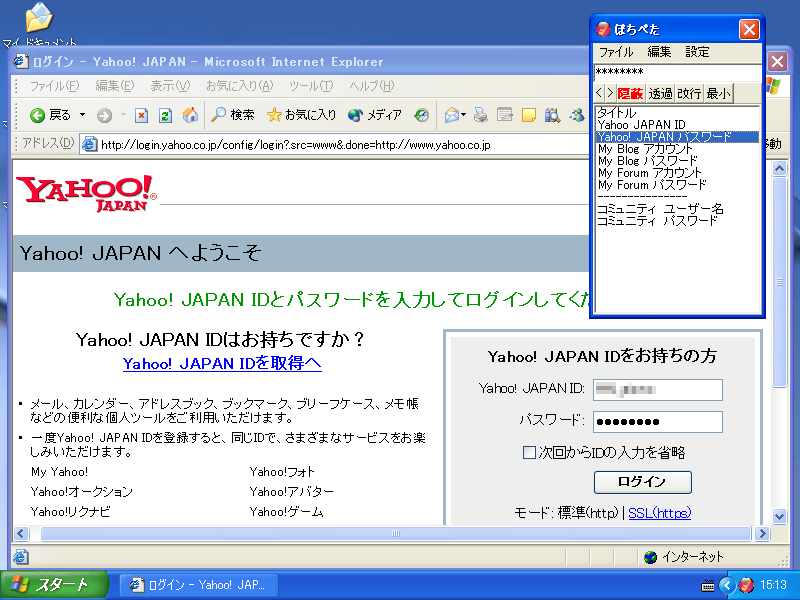The width and height of the screenshot is (800, 600).
Task: Check 次回からIDの入力を省略 checkbox
Action: click(529, 453)
